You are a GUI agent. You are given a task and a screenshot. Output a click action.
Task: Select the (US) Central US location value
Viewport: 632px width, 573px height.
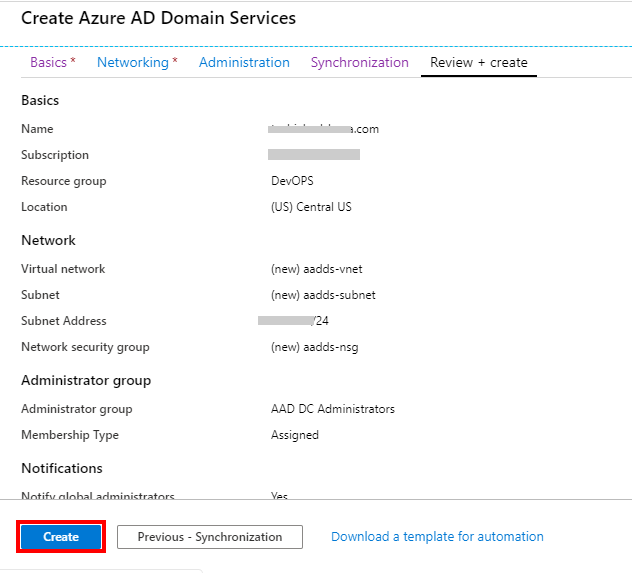pyautogui.click(x=311, y=207)
